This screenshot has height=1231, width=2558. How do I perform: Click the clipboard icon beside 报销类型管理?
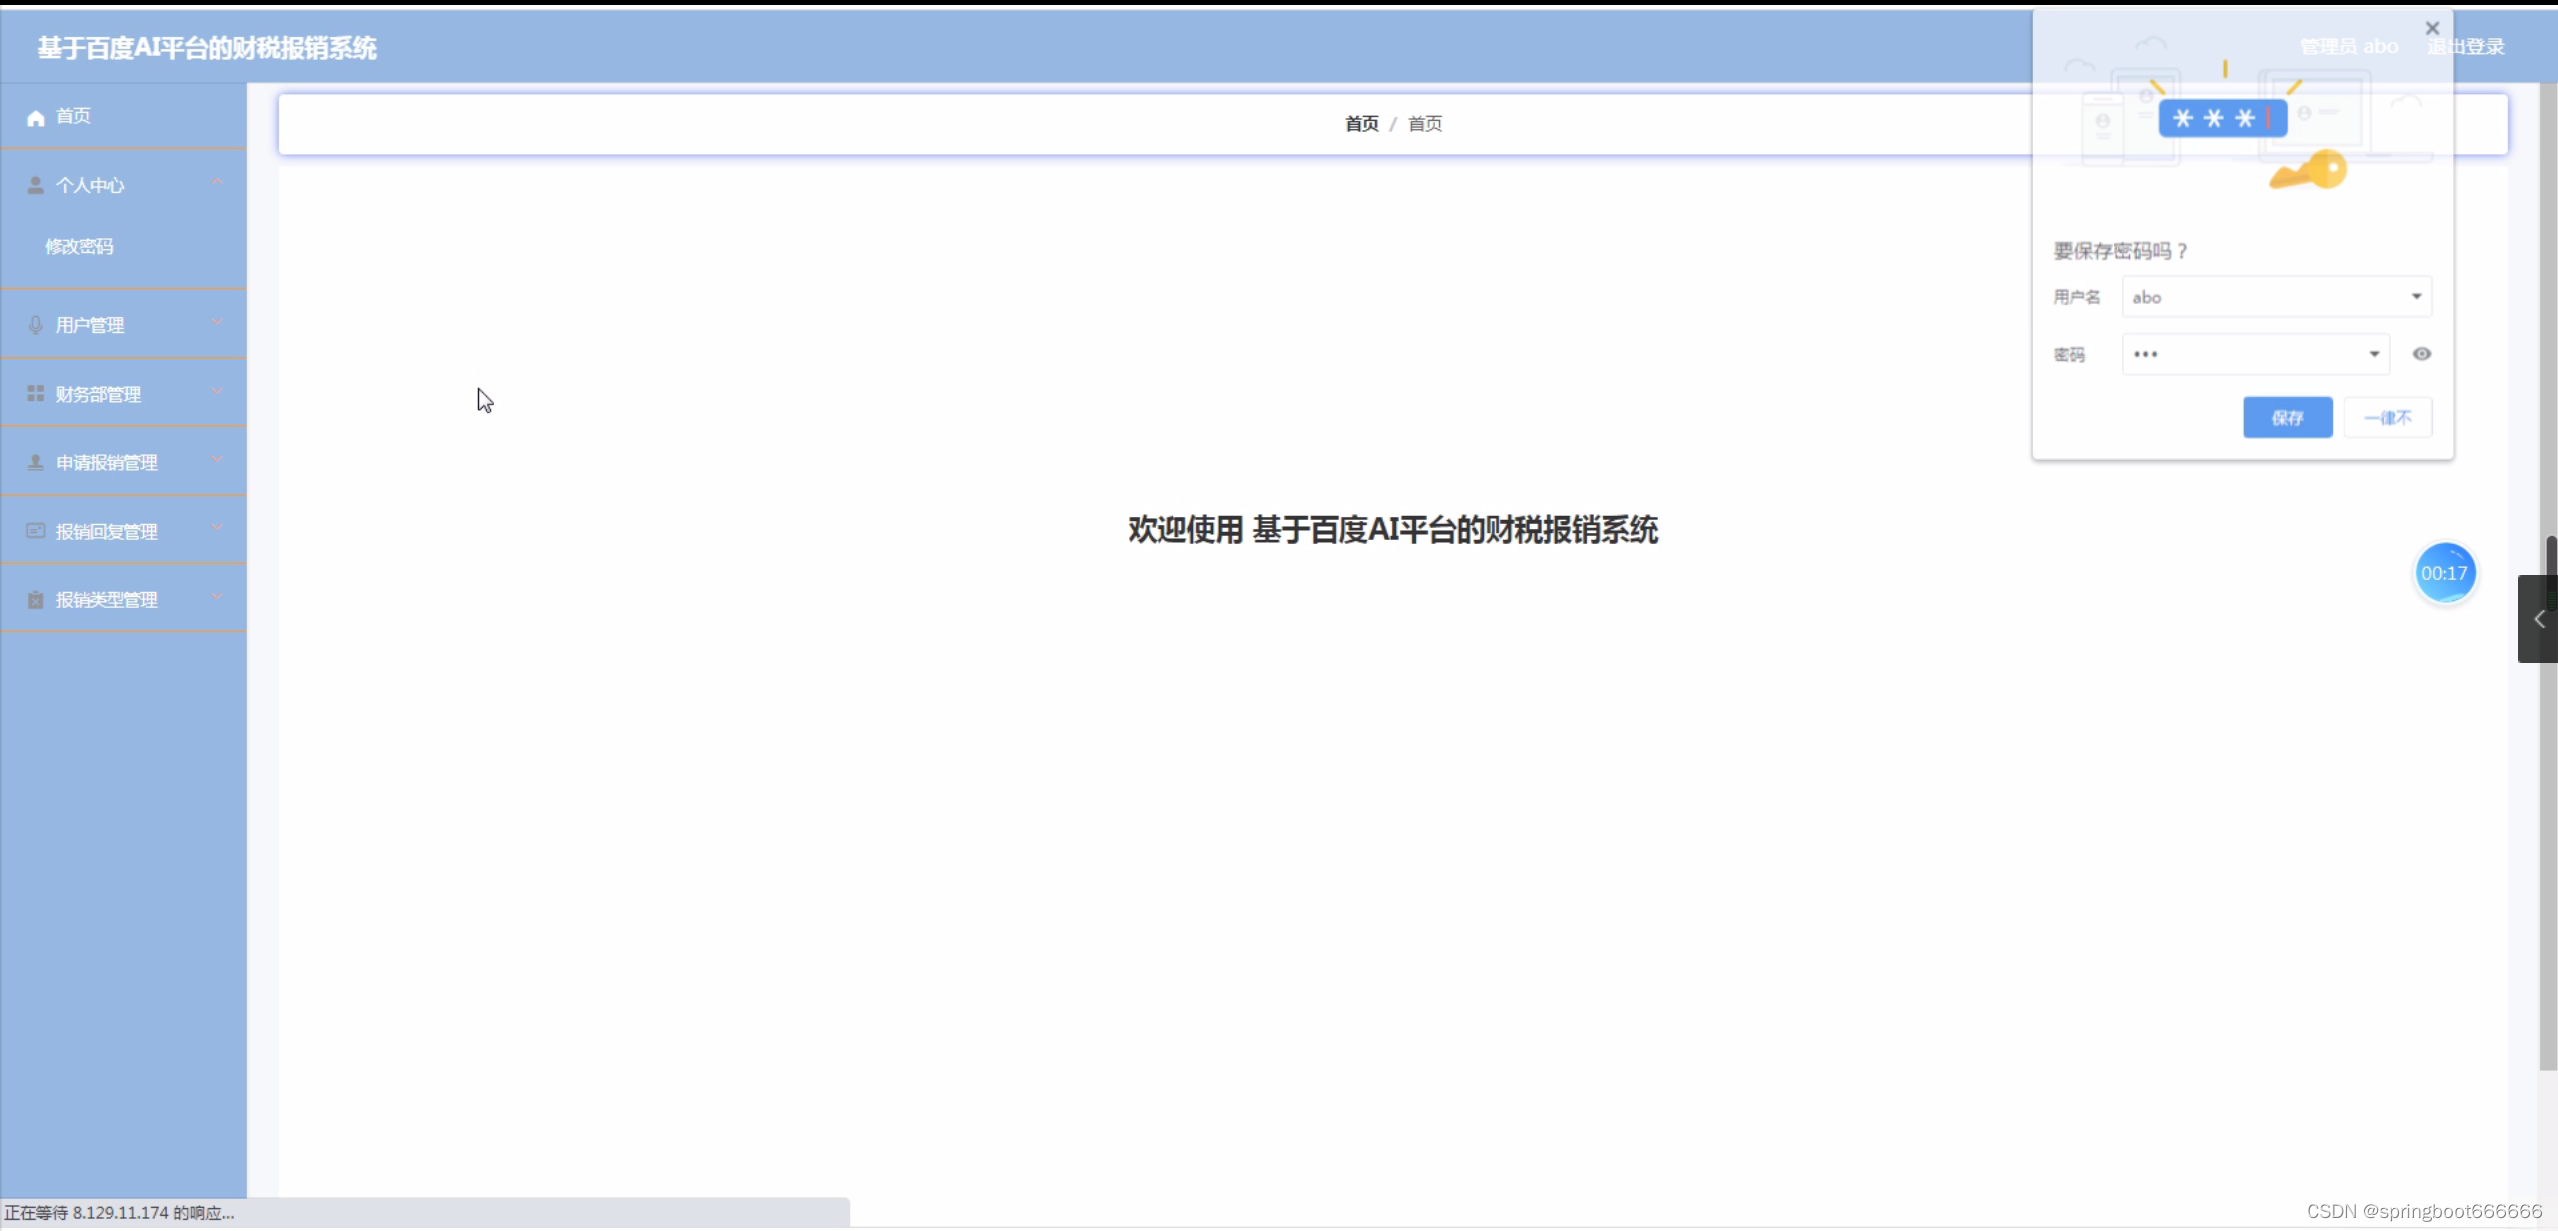click(x=36, y=600)
